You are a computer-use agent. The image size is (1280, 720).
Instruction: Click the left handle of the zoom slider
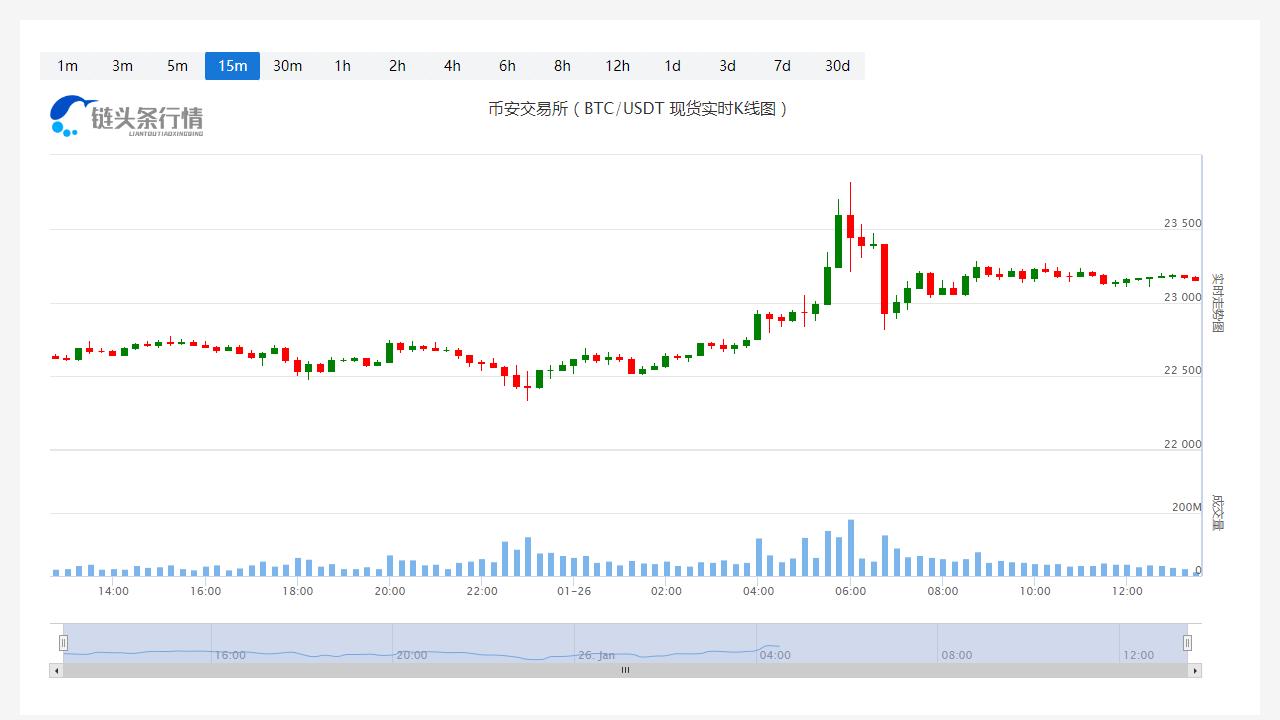point(63,643)
